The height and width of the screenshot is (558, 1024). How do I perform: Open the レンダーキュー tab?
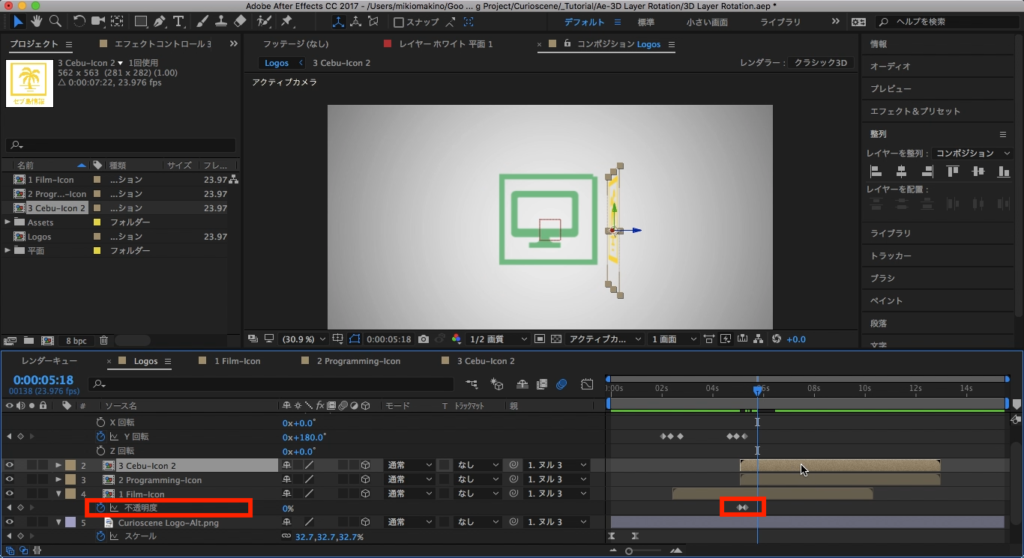coord(49,360)
